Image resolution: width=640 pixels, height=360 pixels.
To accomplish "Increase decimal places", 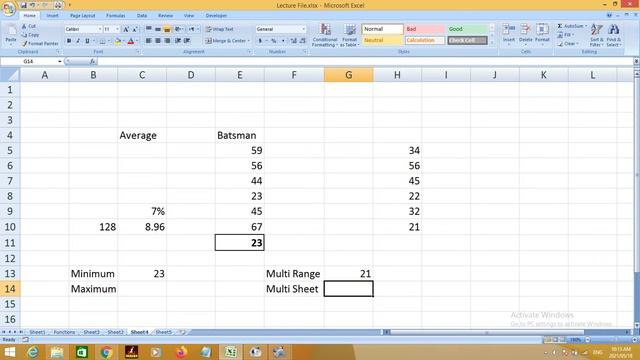I will 293,41.
